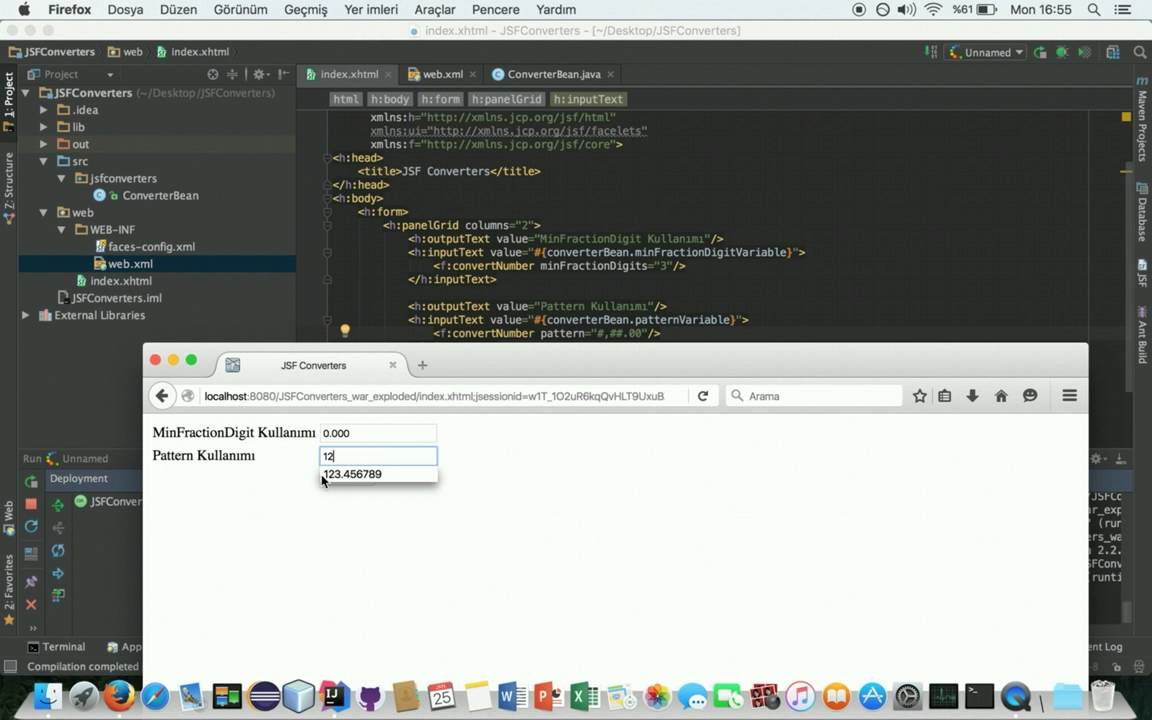This screenshot has height=720, width=1152.
Task: Collapse the src folder
Action: coord(43,161)
